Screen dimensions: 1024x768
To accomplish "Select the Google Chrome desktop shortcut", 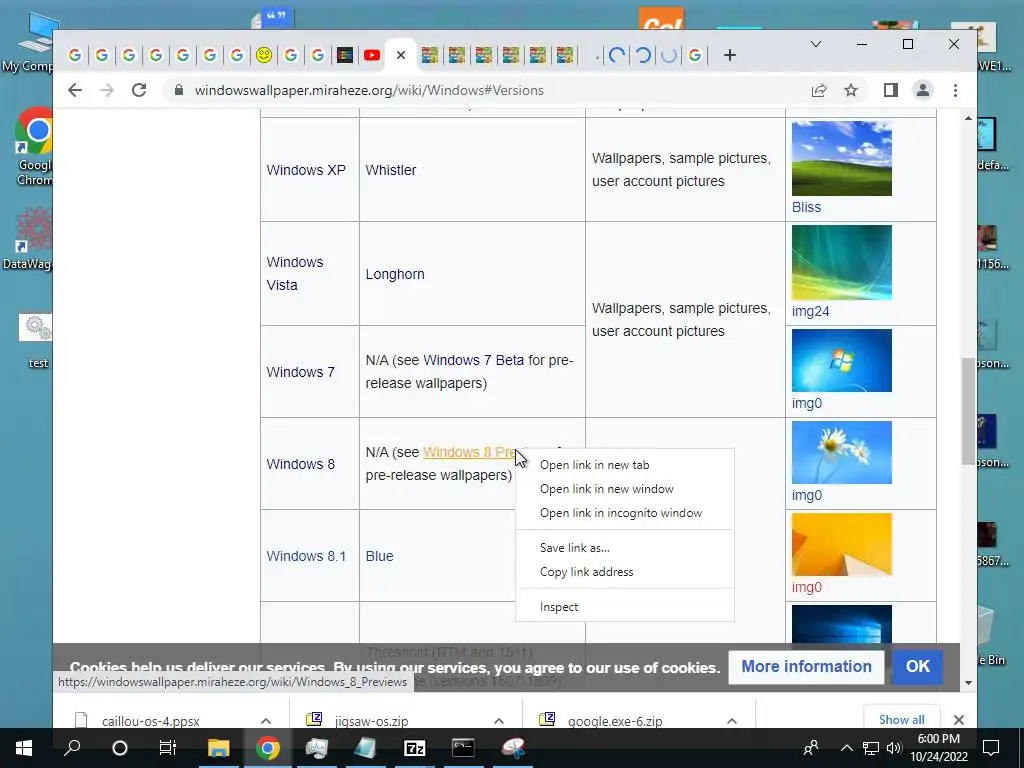I will click(34, 147).
